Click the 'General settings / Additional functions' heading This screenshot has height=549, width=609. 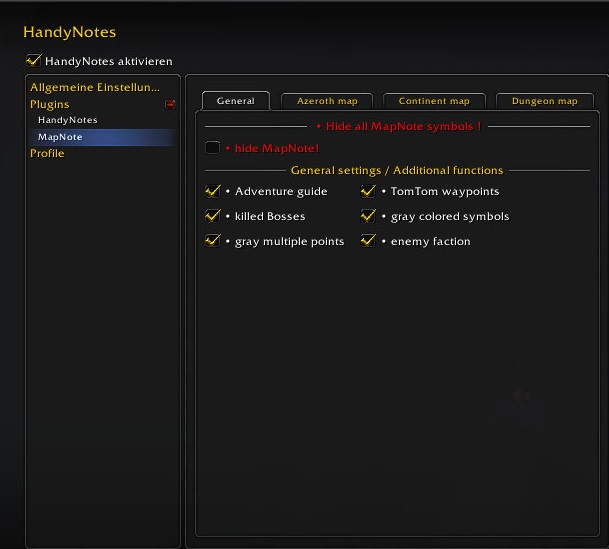pyautogui.click(x=397, y=171)
